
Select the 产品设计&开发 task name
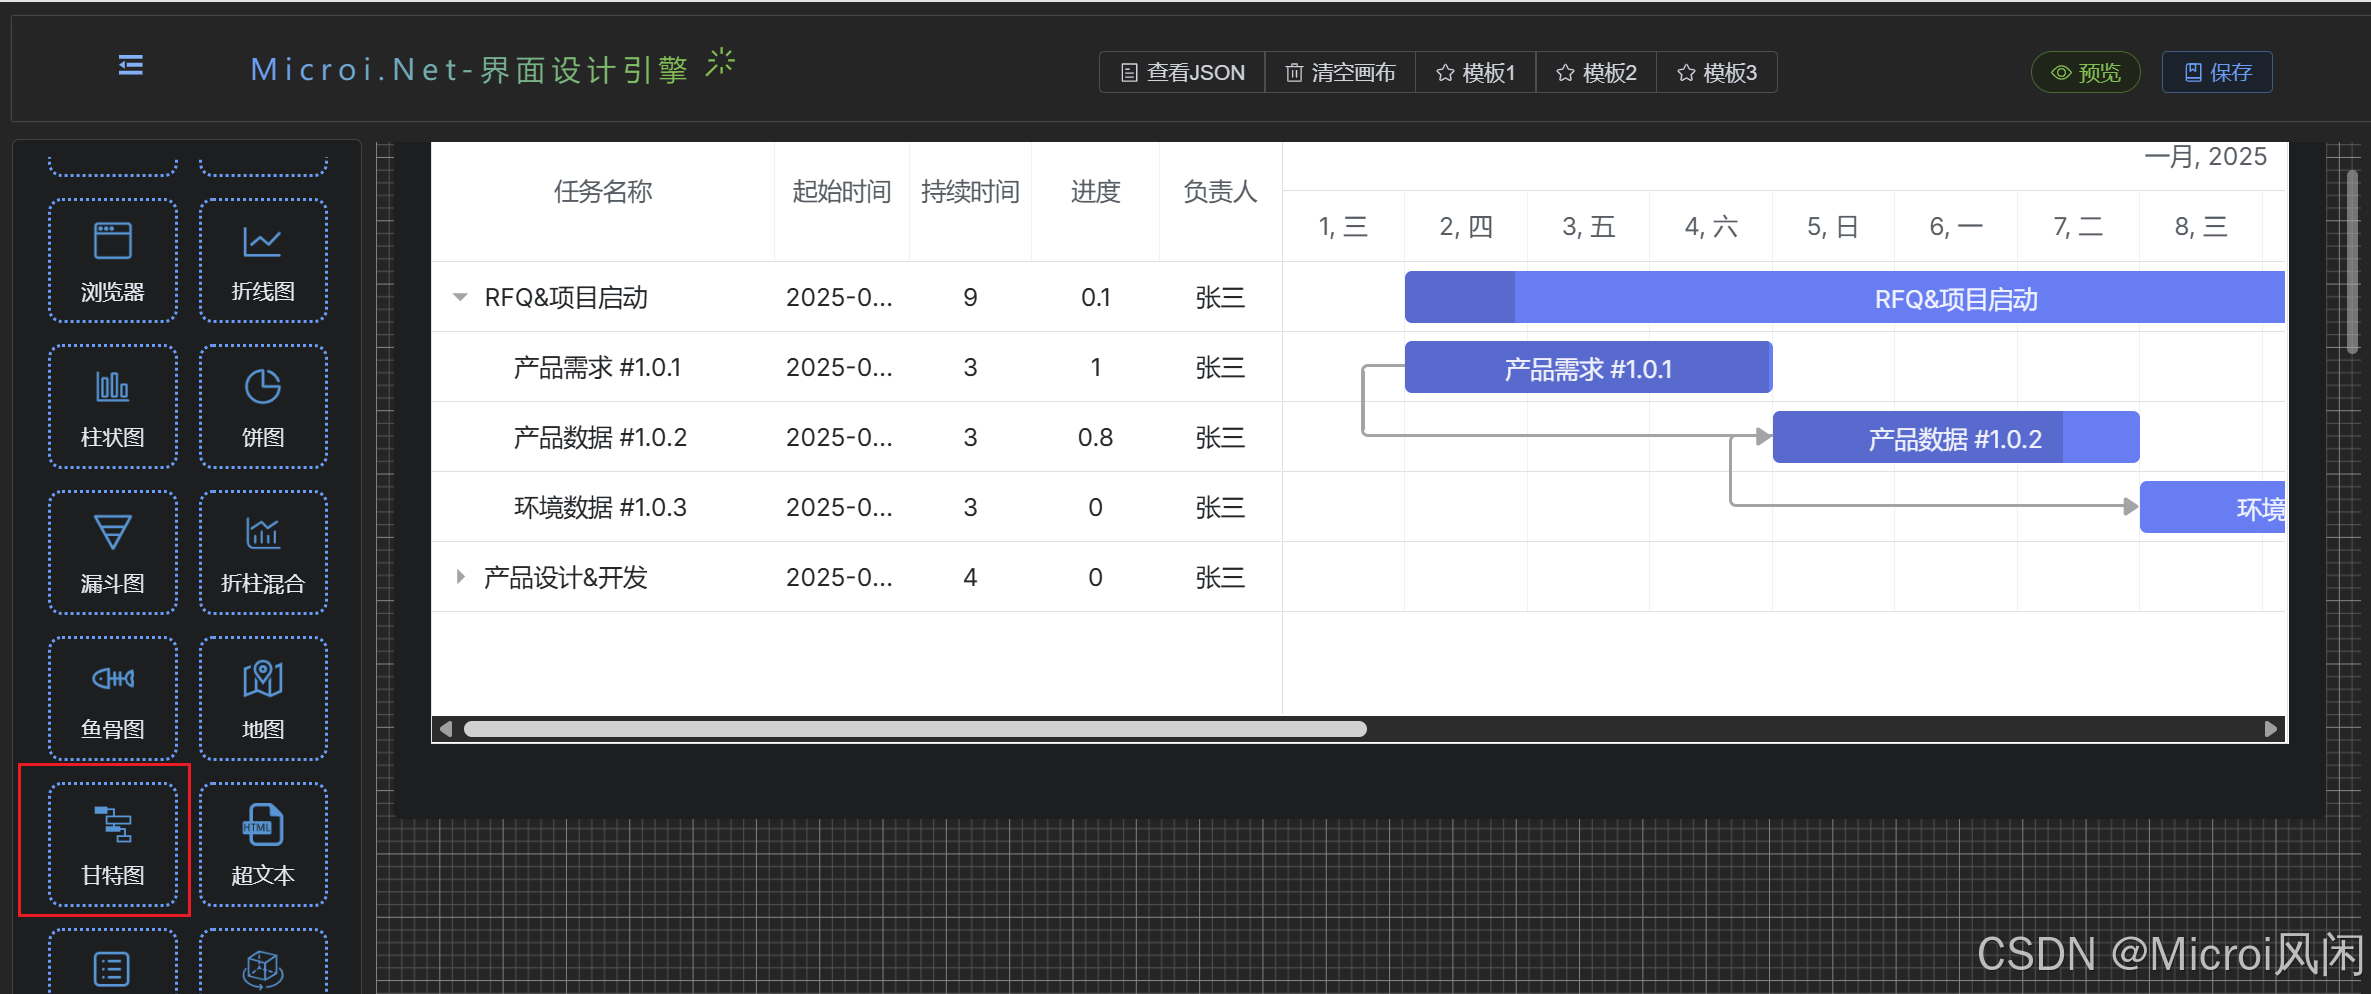pos(566,577)
